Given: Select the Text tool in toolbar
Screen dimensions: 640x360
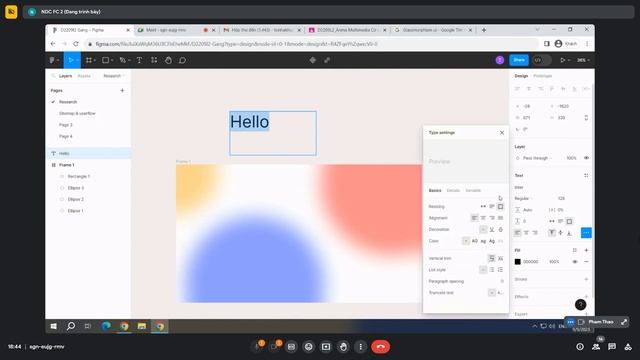Looking at the screenshot, I should [139, 60].
